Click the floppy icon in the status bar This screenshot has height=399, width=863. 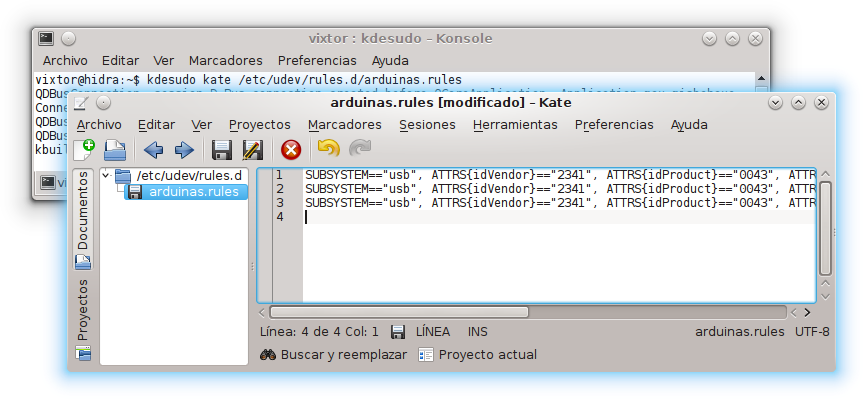click(398, 332)
